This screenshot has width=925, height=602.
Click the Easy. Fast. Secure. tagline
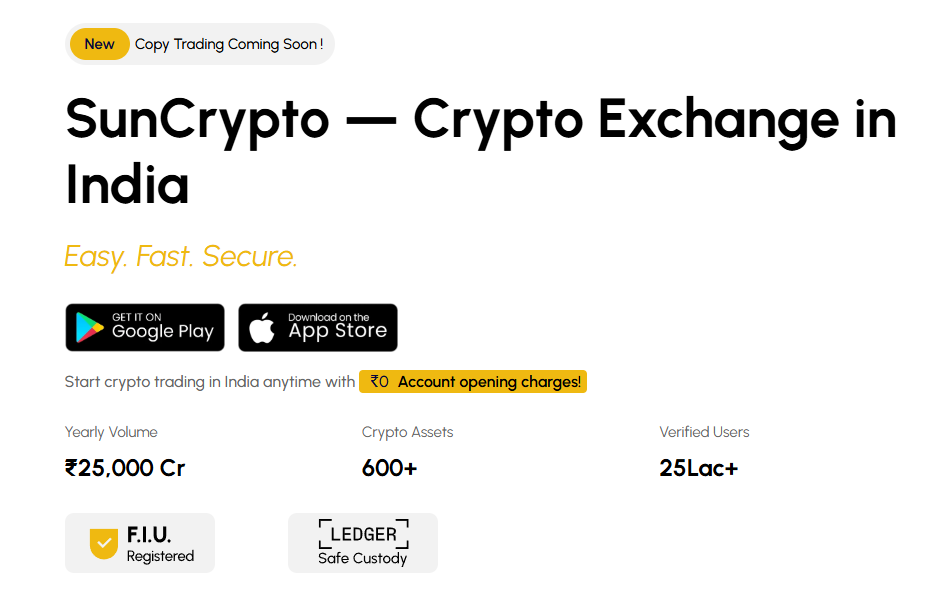[x=180, y=256]
